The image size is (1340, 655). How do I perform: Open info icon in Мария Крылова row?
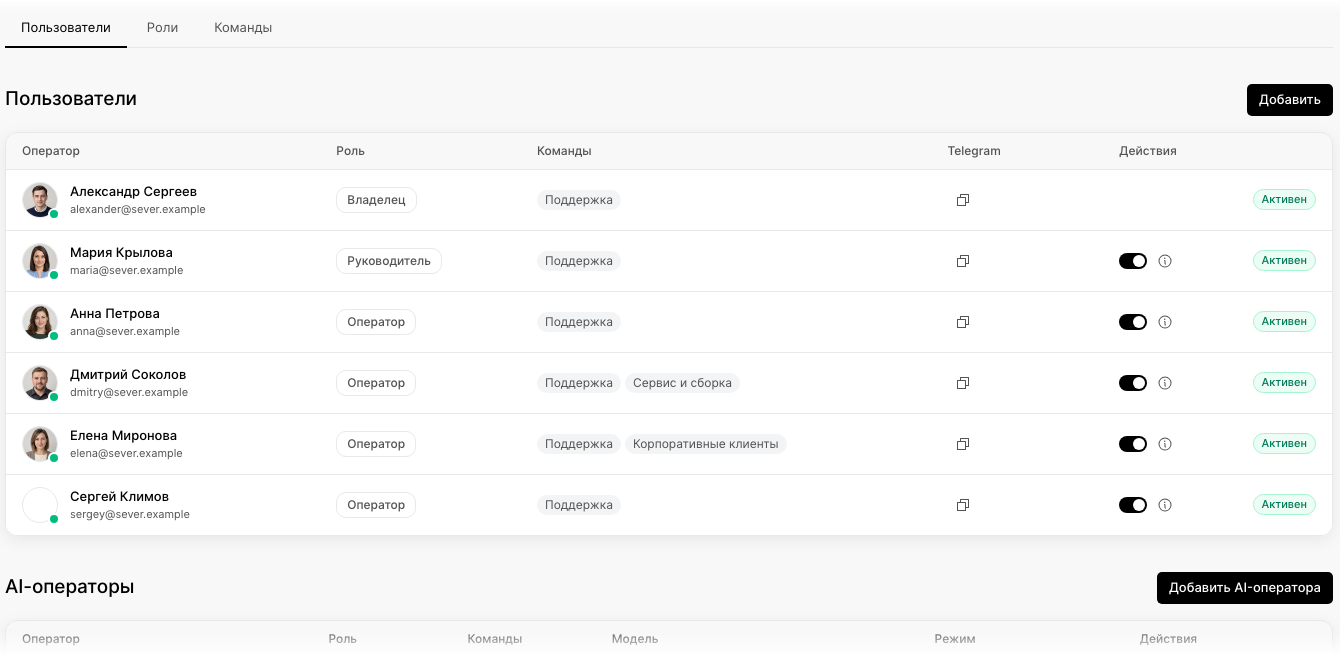[1165, 261]
